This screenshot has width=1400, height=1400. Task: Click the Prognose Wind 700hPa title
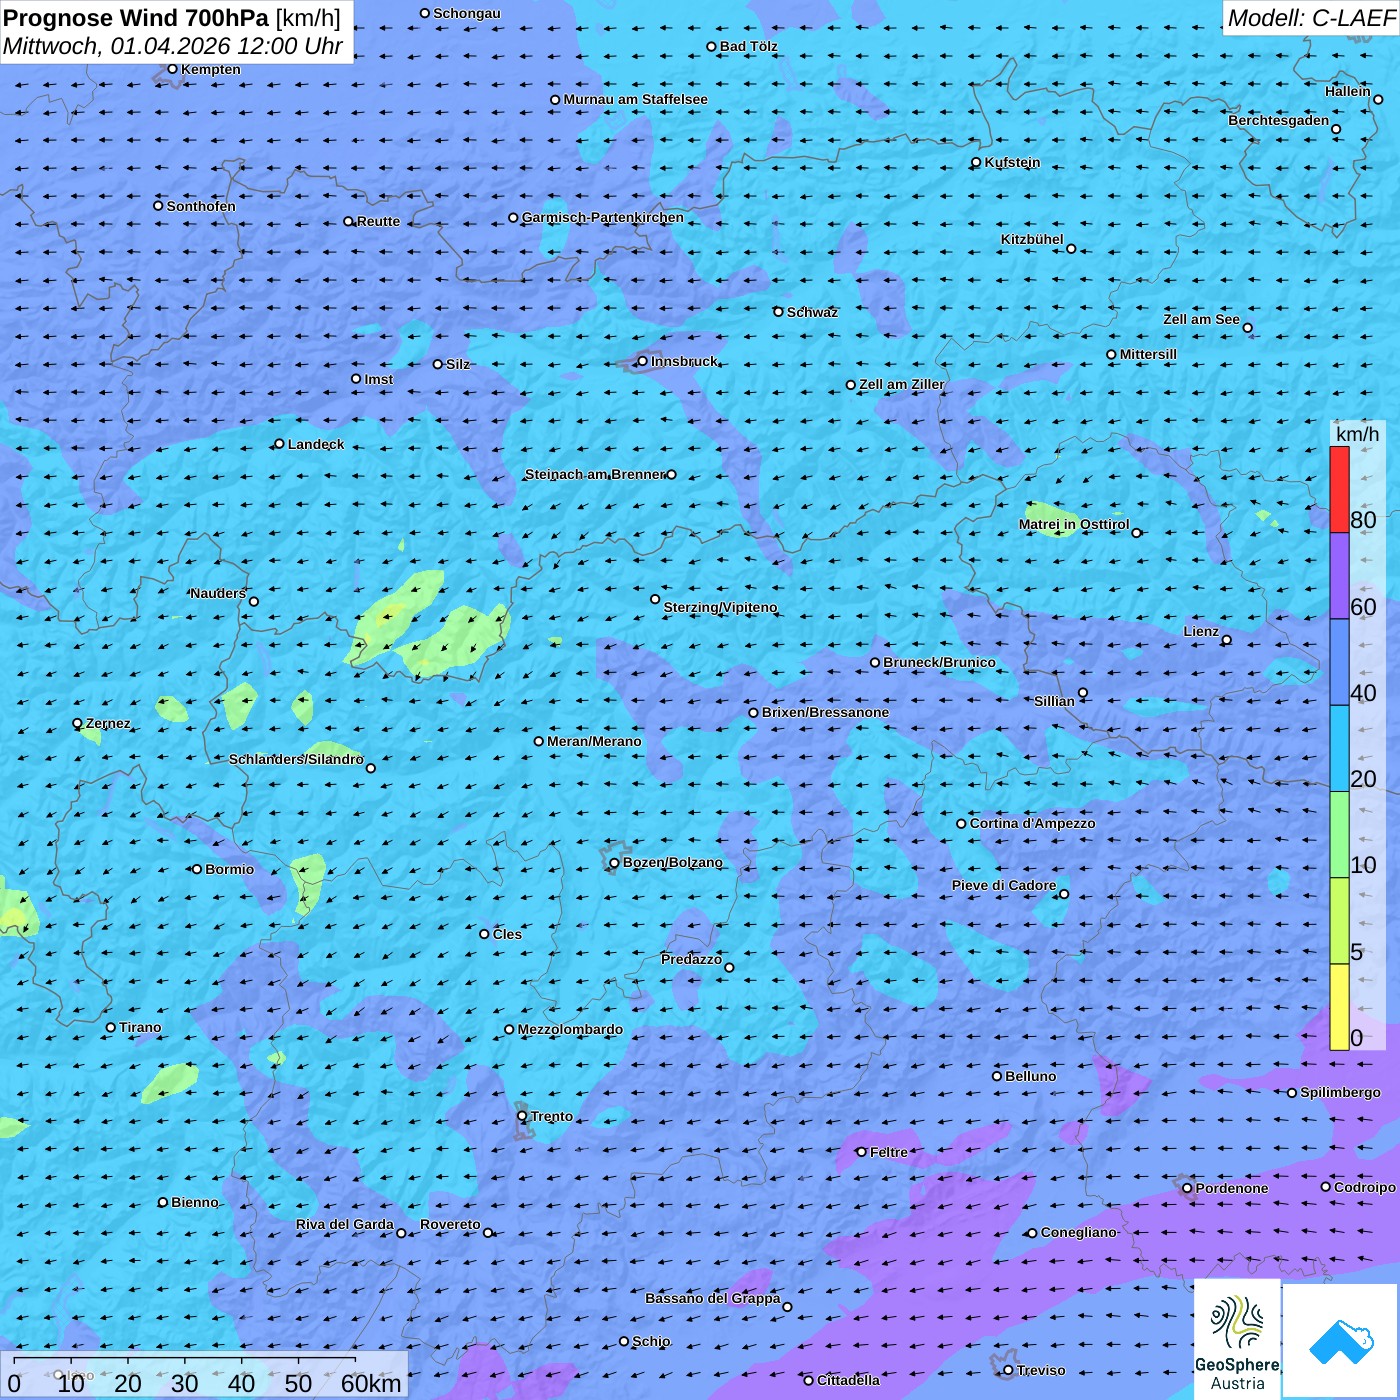tap(172, 18)
